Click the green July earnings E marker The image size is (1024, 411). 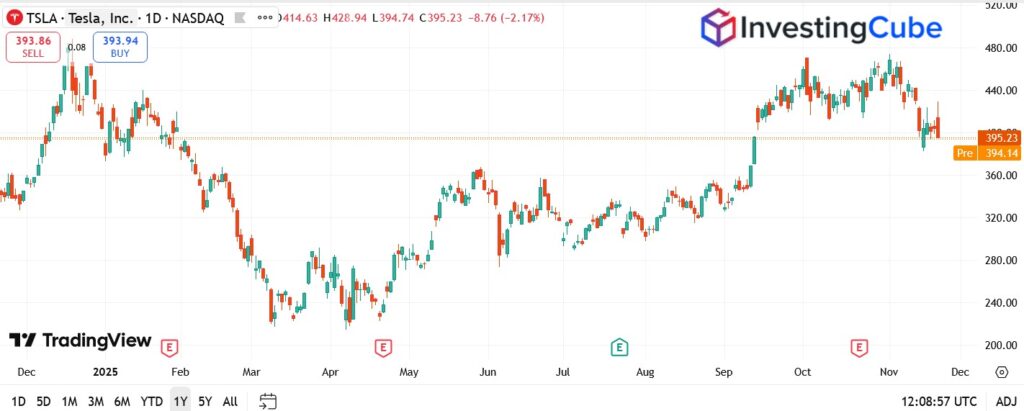point(620,347)
